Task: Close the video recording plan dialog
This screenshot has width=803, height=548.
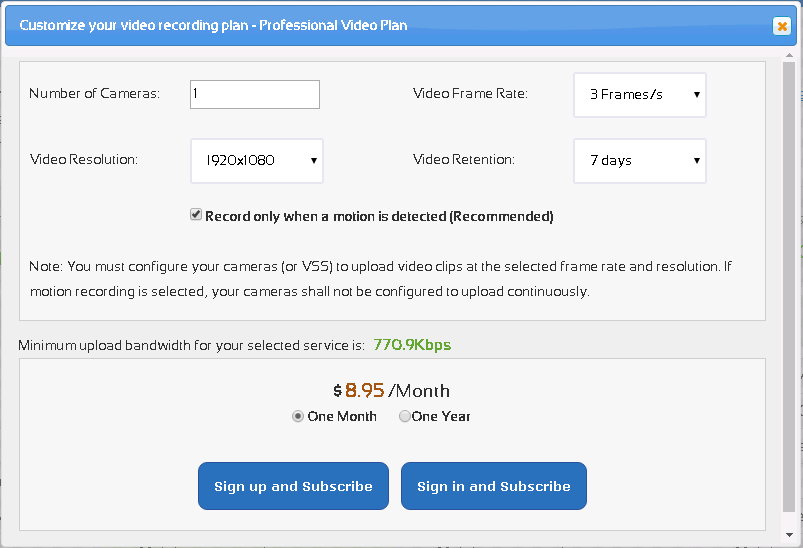Action: coord(782,27)
